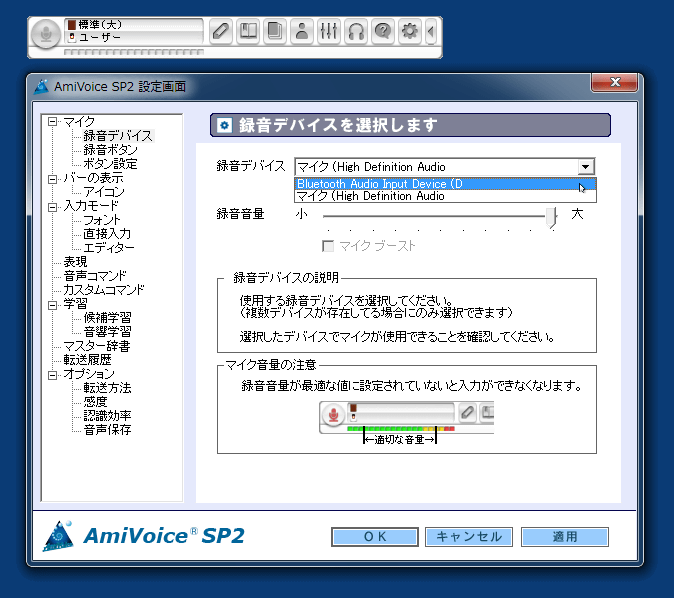The width and height of the screenshot is (674, 598).
Task: Click the 録音音量 slider thumb
Action: tap(551, 217)
